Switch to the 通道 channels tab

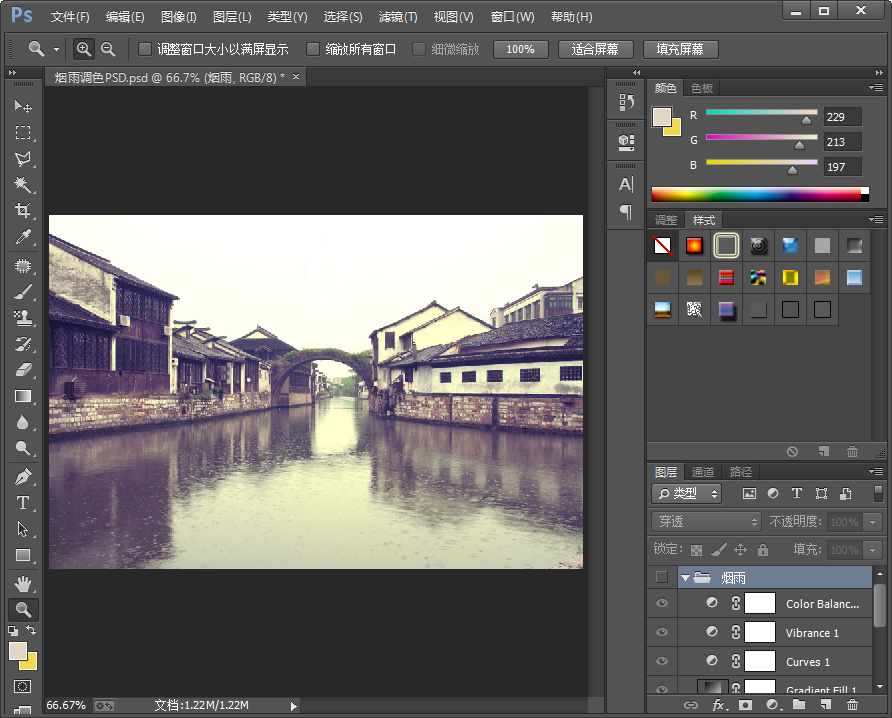pyautogui.click(x=703, y=472)
